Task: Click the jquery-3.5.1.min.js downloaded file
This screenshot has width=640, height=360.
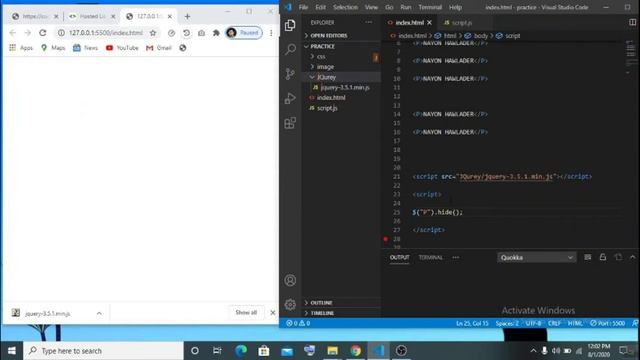Action: coord(47,313)
